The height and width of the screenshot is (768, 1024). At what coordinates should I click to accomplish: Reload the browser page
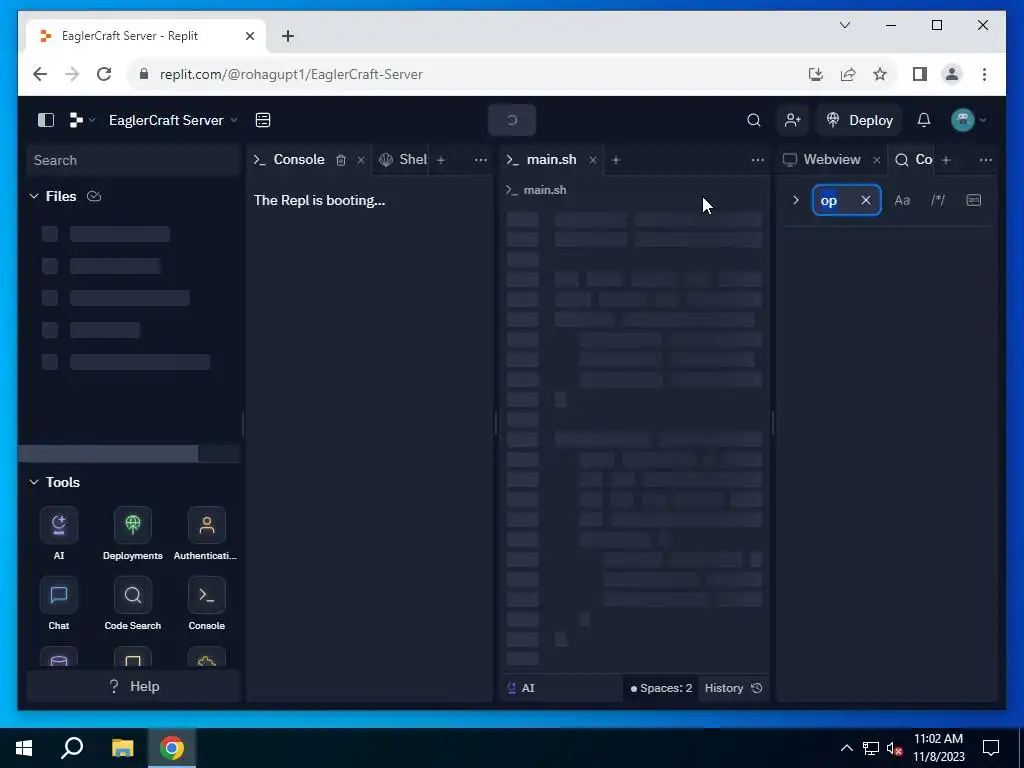tap(104, 74)
